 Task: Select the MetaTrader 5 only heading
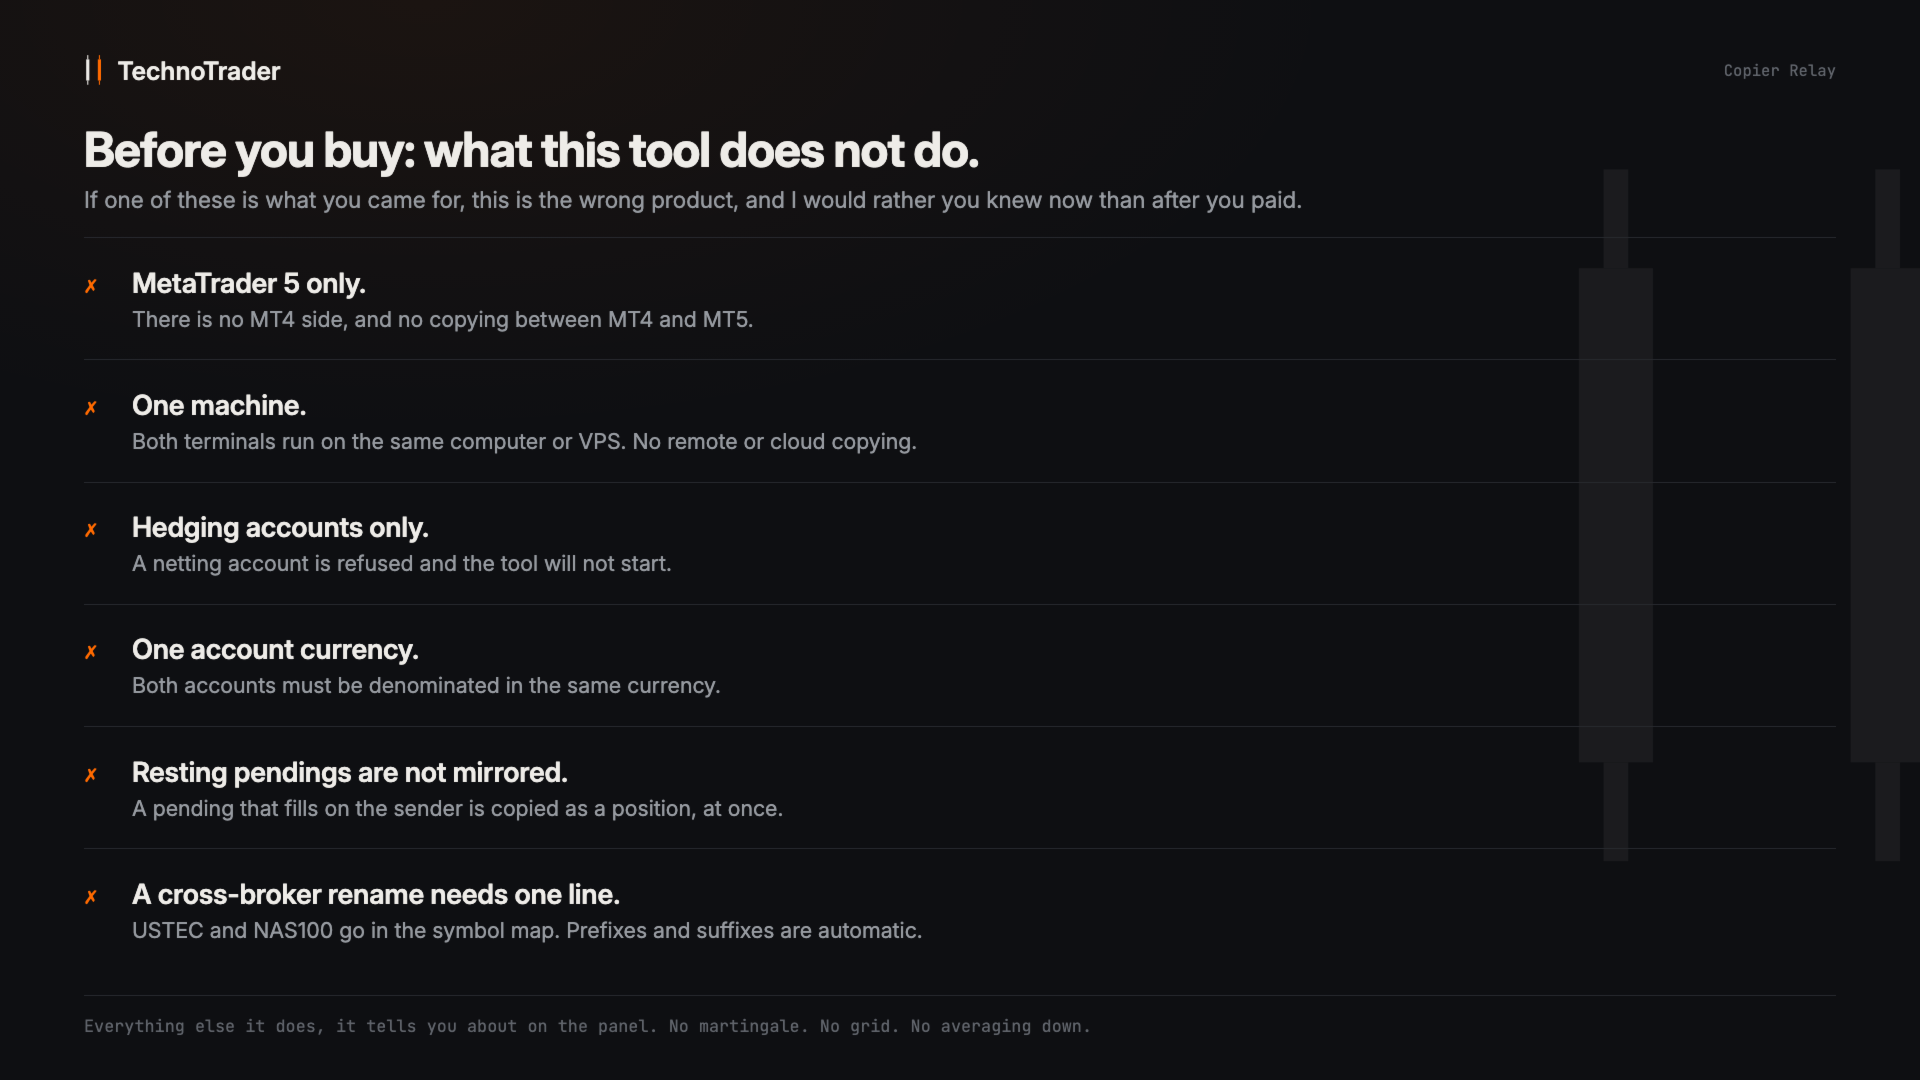coord(249,284)
